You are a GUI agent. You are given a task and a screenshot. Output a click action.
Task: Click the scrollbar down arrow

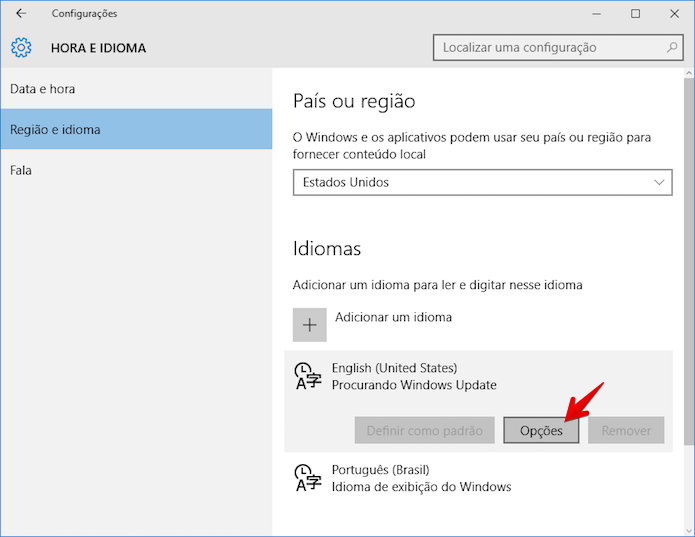(689, 529)
